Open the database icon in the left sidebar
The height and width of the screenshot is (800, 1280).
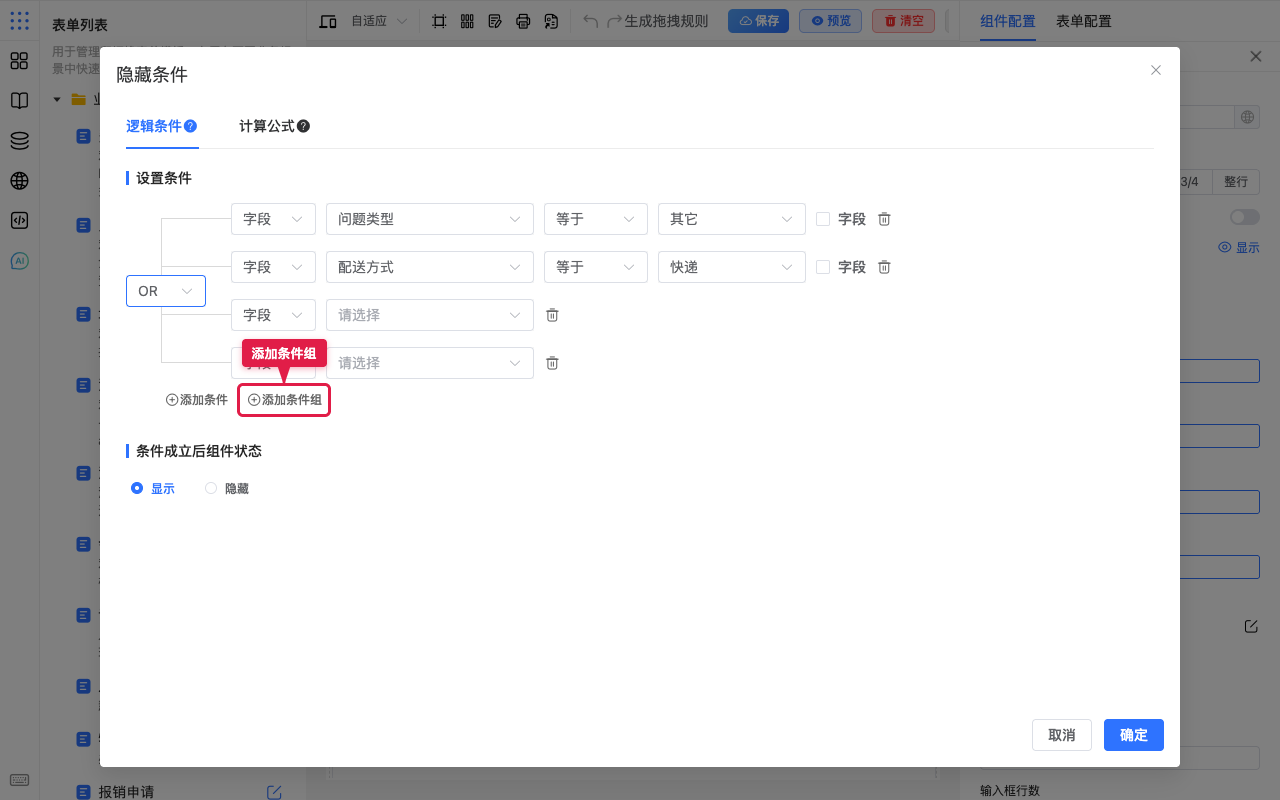point(19,141)
